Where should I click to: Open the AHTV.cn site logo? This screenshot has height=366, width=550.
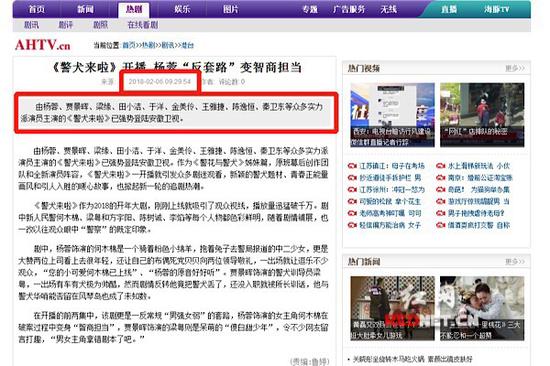click(42, 45)
